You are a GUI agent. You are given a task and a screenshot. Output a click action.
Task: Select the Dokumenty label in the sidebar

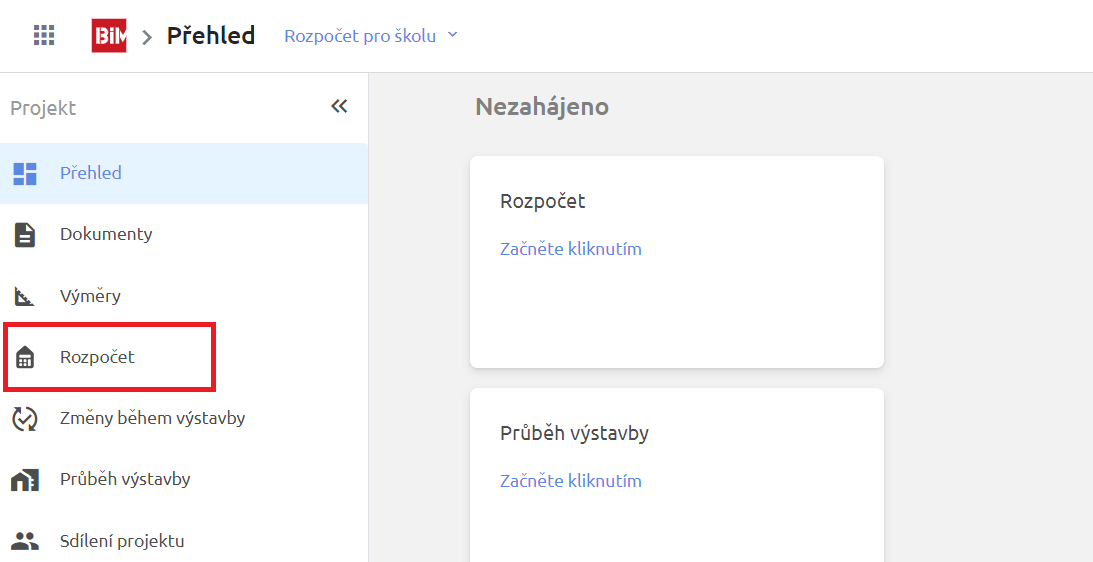tap(106, 234)
